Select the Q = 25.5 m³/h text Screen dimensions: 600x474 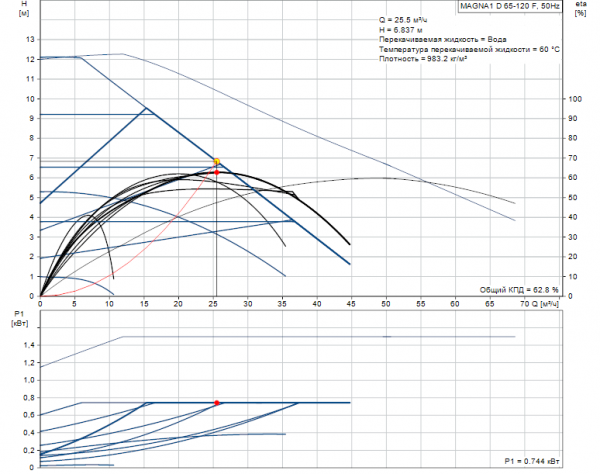pos(403,20)
